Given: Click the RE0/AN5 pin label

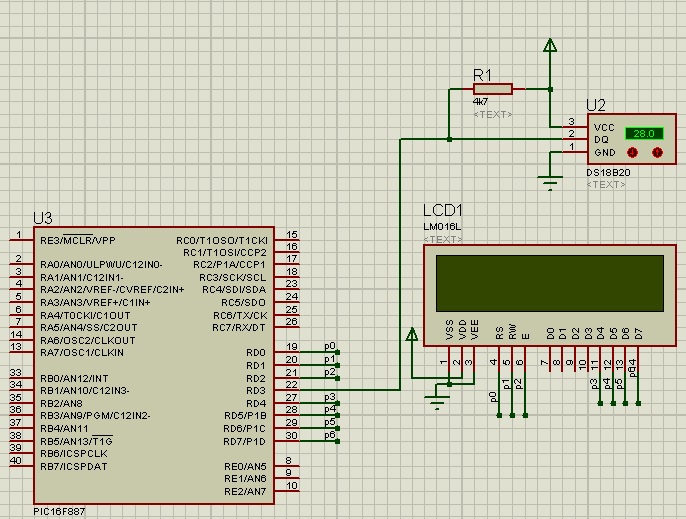Looking at the screenshot, I should click(x=245, y=466).
